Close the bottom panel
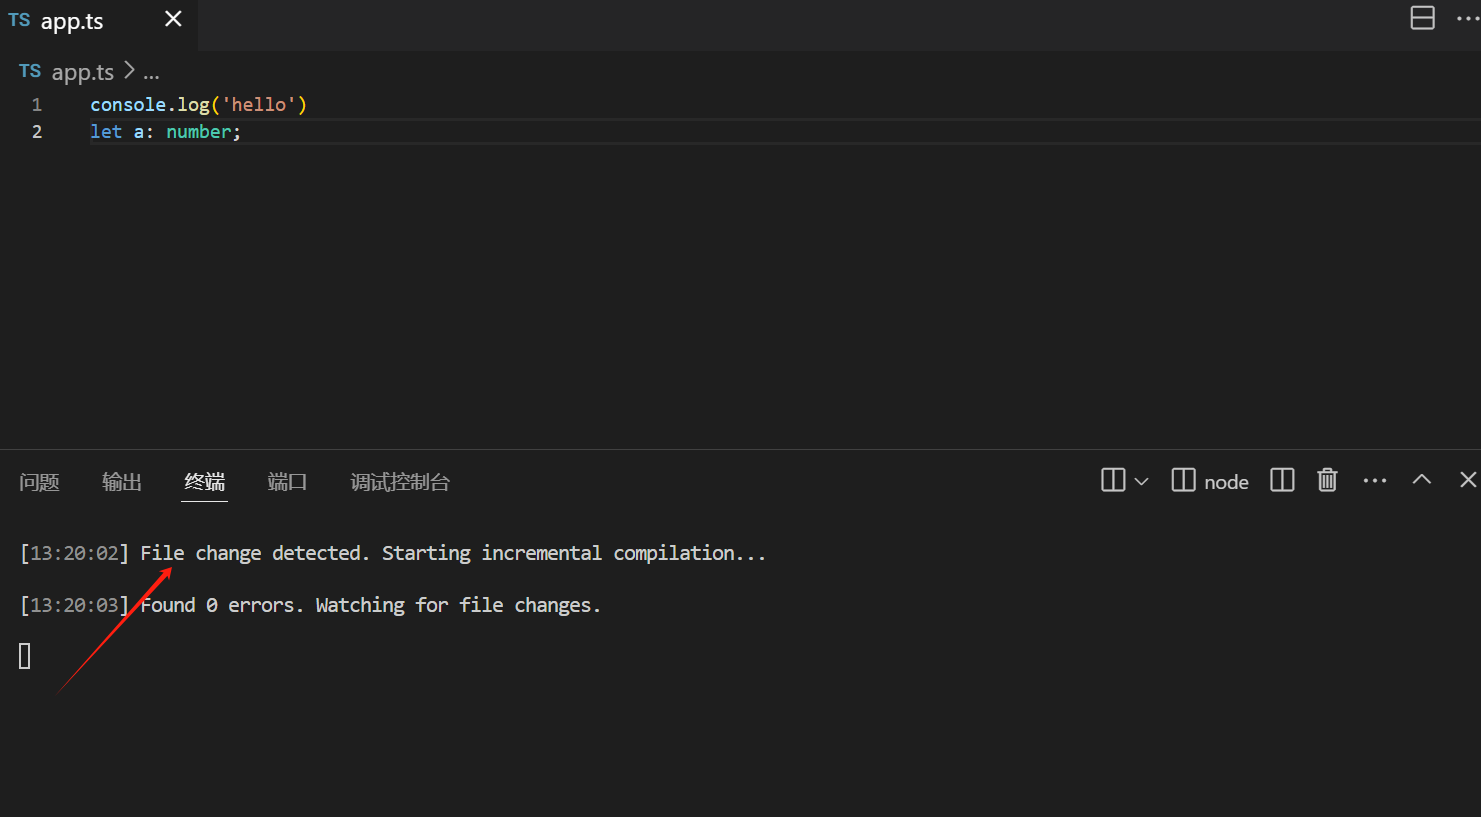The height and width of the screenshot is (817, 1481). click(x=1467, y=480)
